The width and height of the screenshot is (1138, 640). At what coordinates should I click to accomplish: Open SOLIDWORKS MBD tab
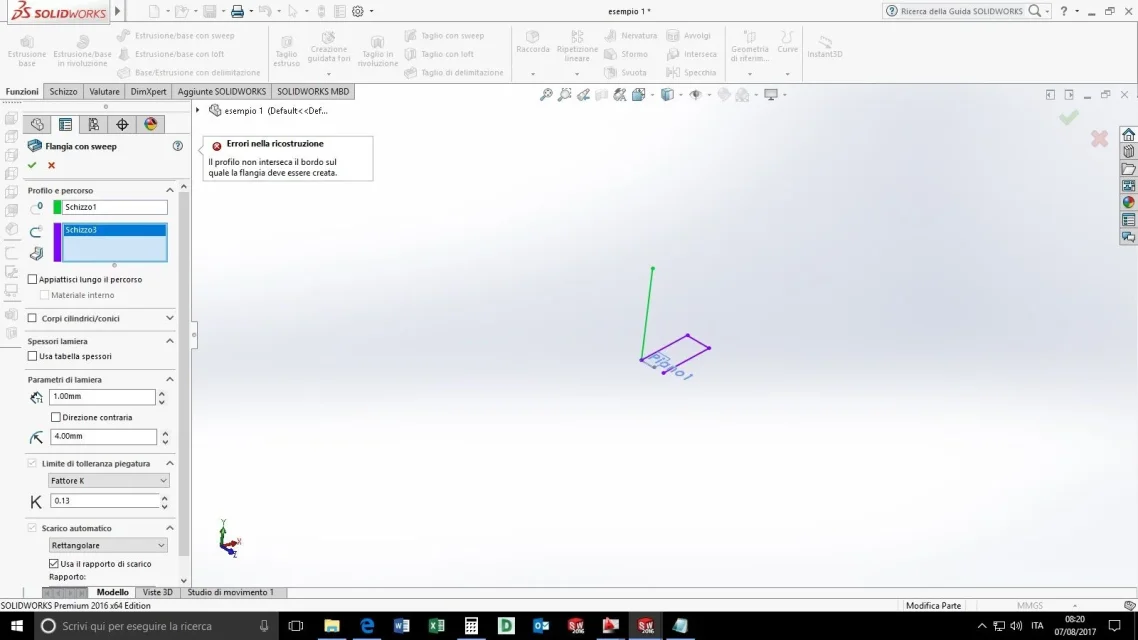click(x=313, y=91)
